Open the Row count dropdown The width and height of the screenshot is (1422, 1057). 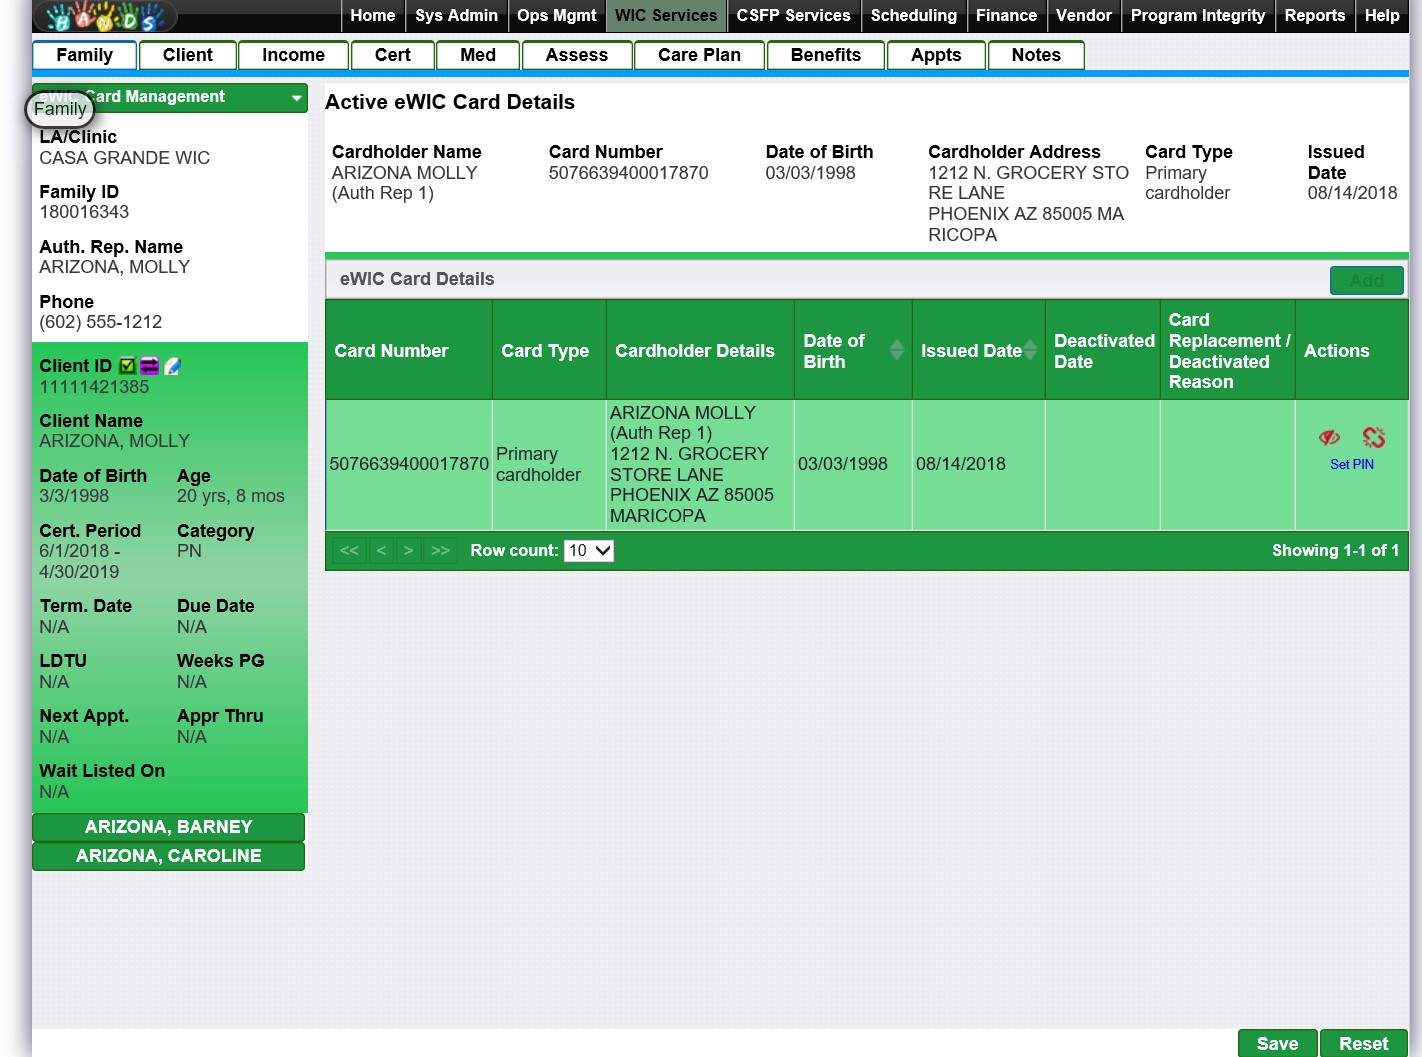(x=588, y=551)
